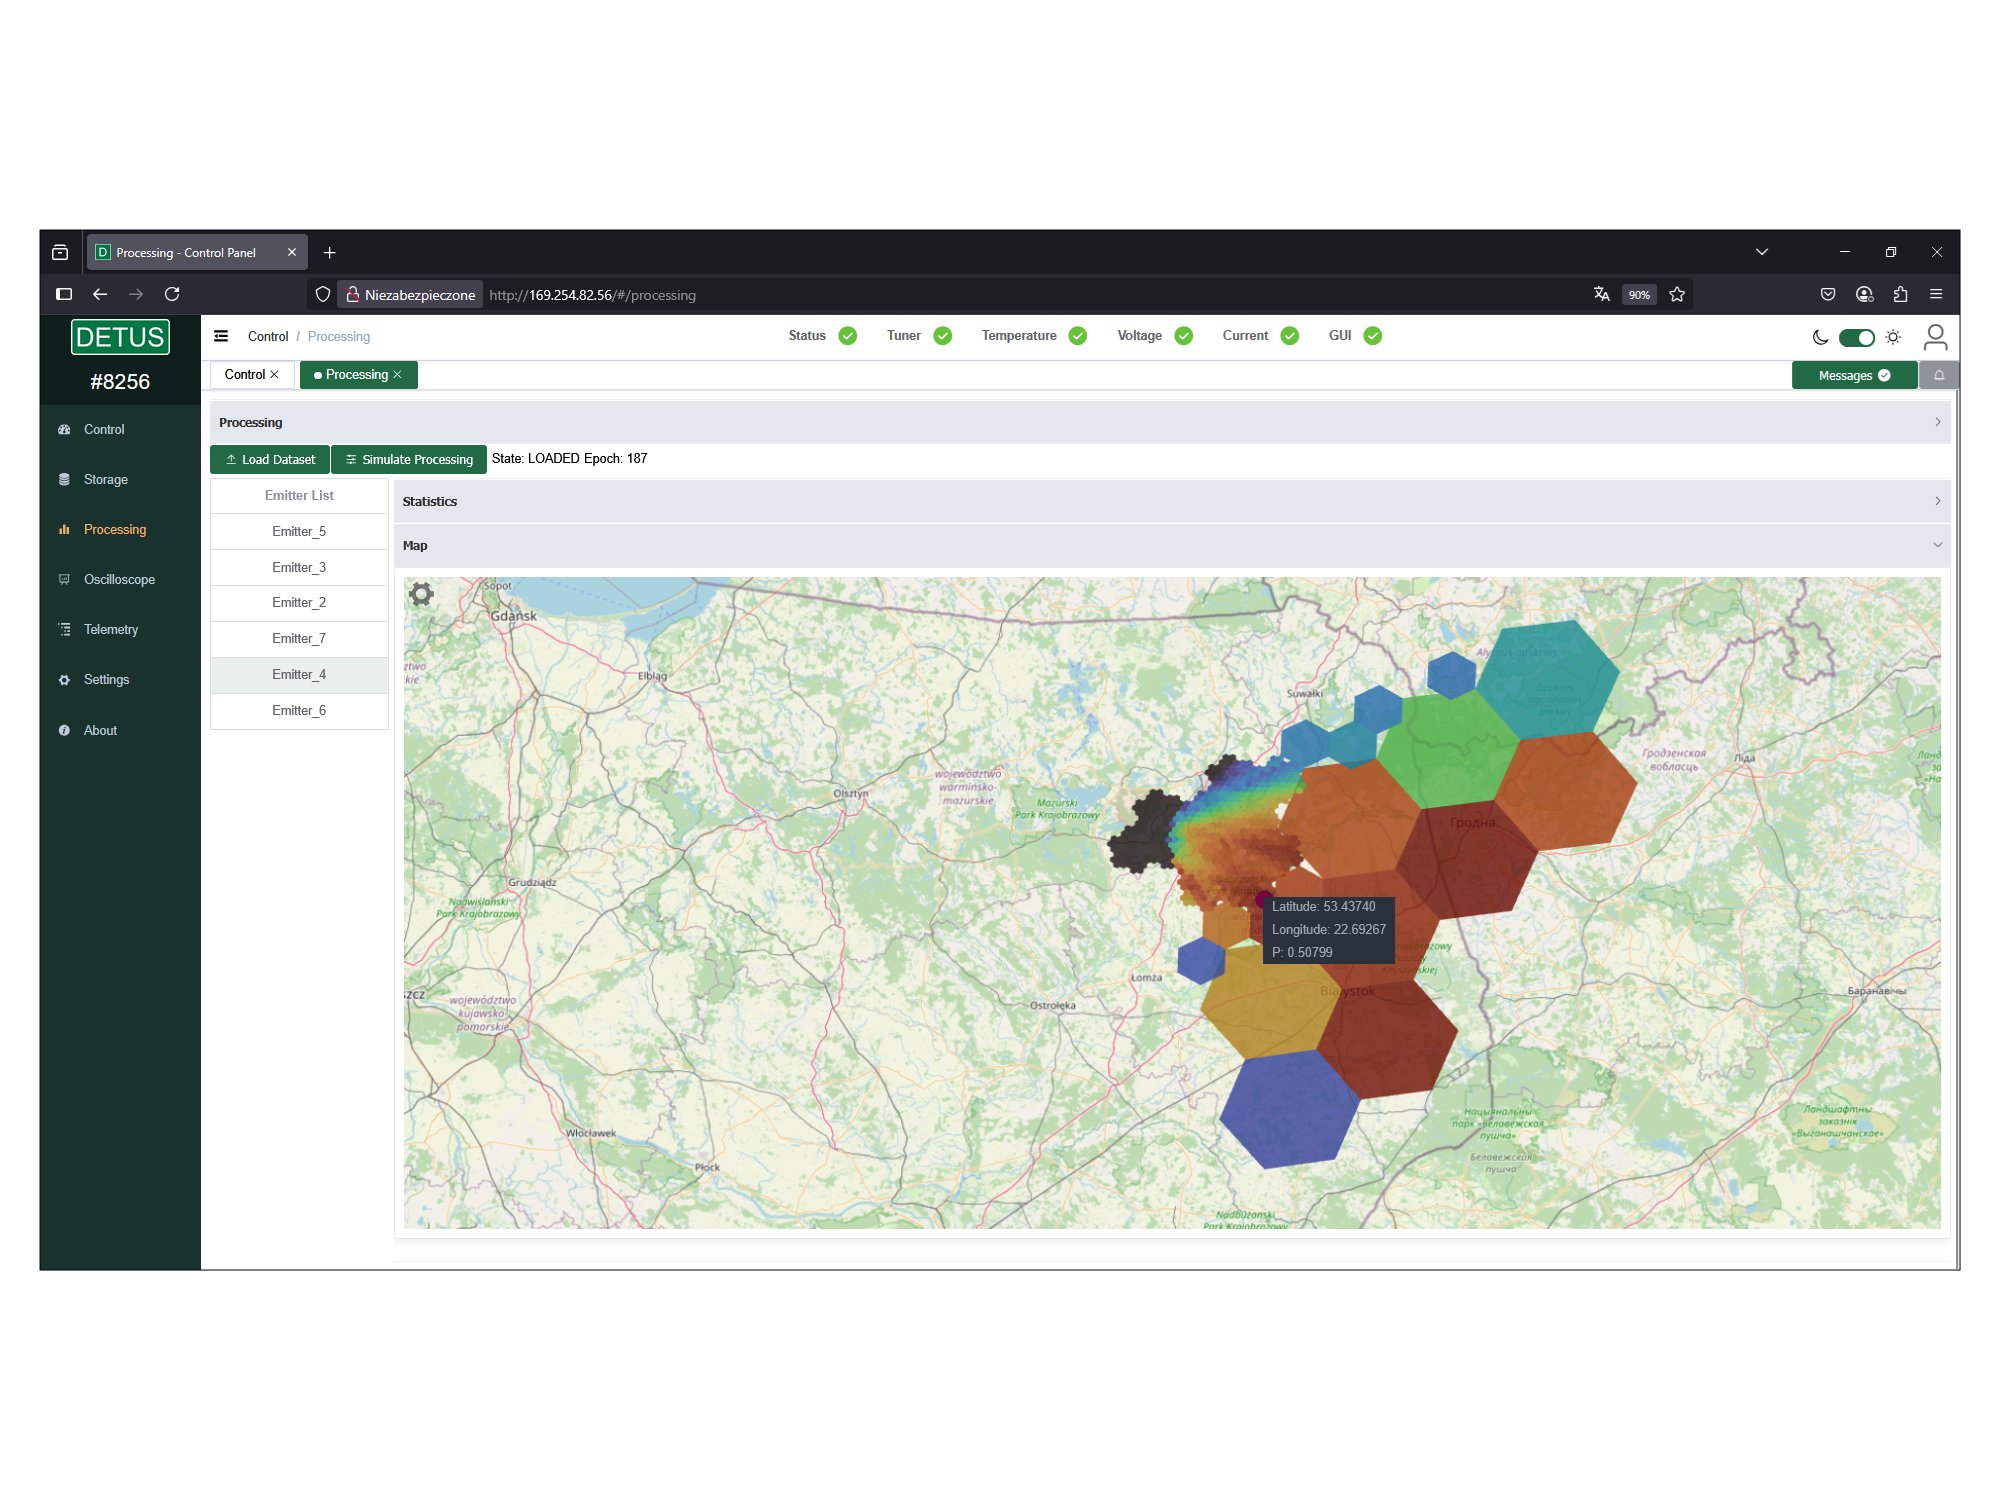The height and width of the screenshot is (1500, 2000).
Task: Close the Control page tab
Action: click(x=274, y=375)
